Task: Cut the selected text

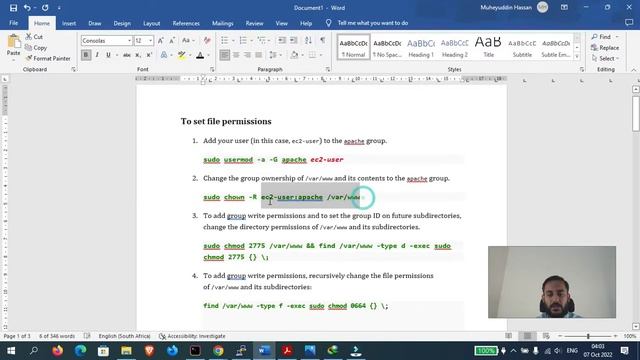Action: [x=34, y=37]
